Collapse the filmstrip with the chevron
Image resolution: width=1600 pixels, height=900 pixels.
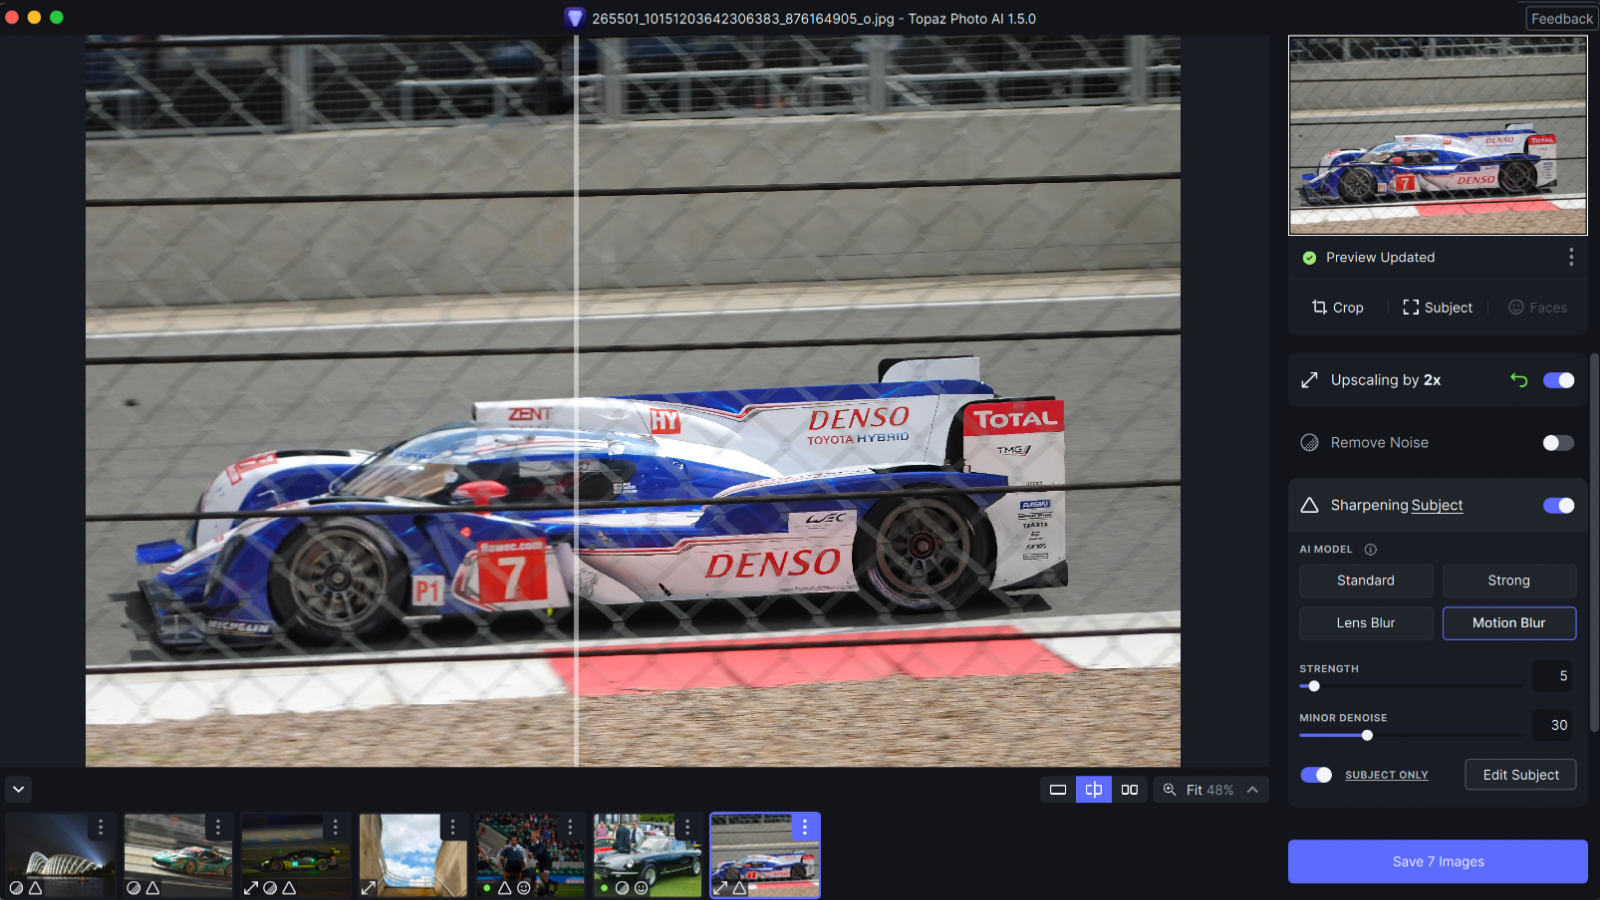click(x=19, y=790)
